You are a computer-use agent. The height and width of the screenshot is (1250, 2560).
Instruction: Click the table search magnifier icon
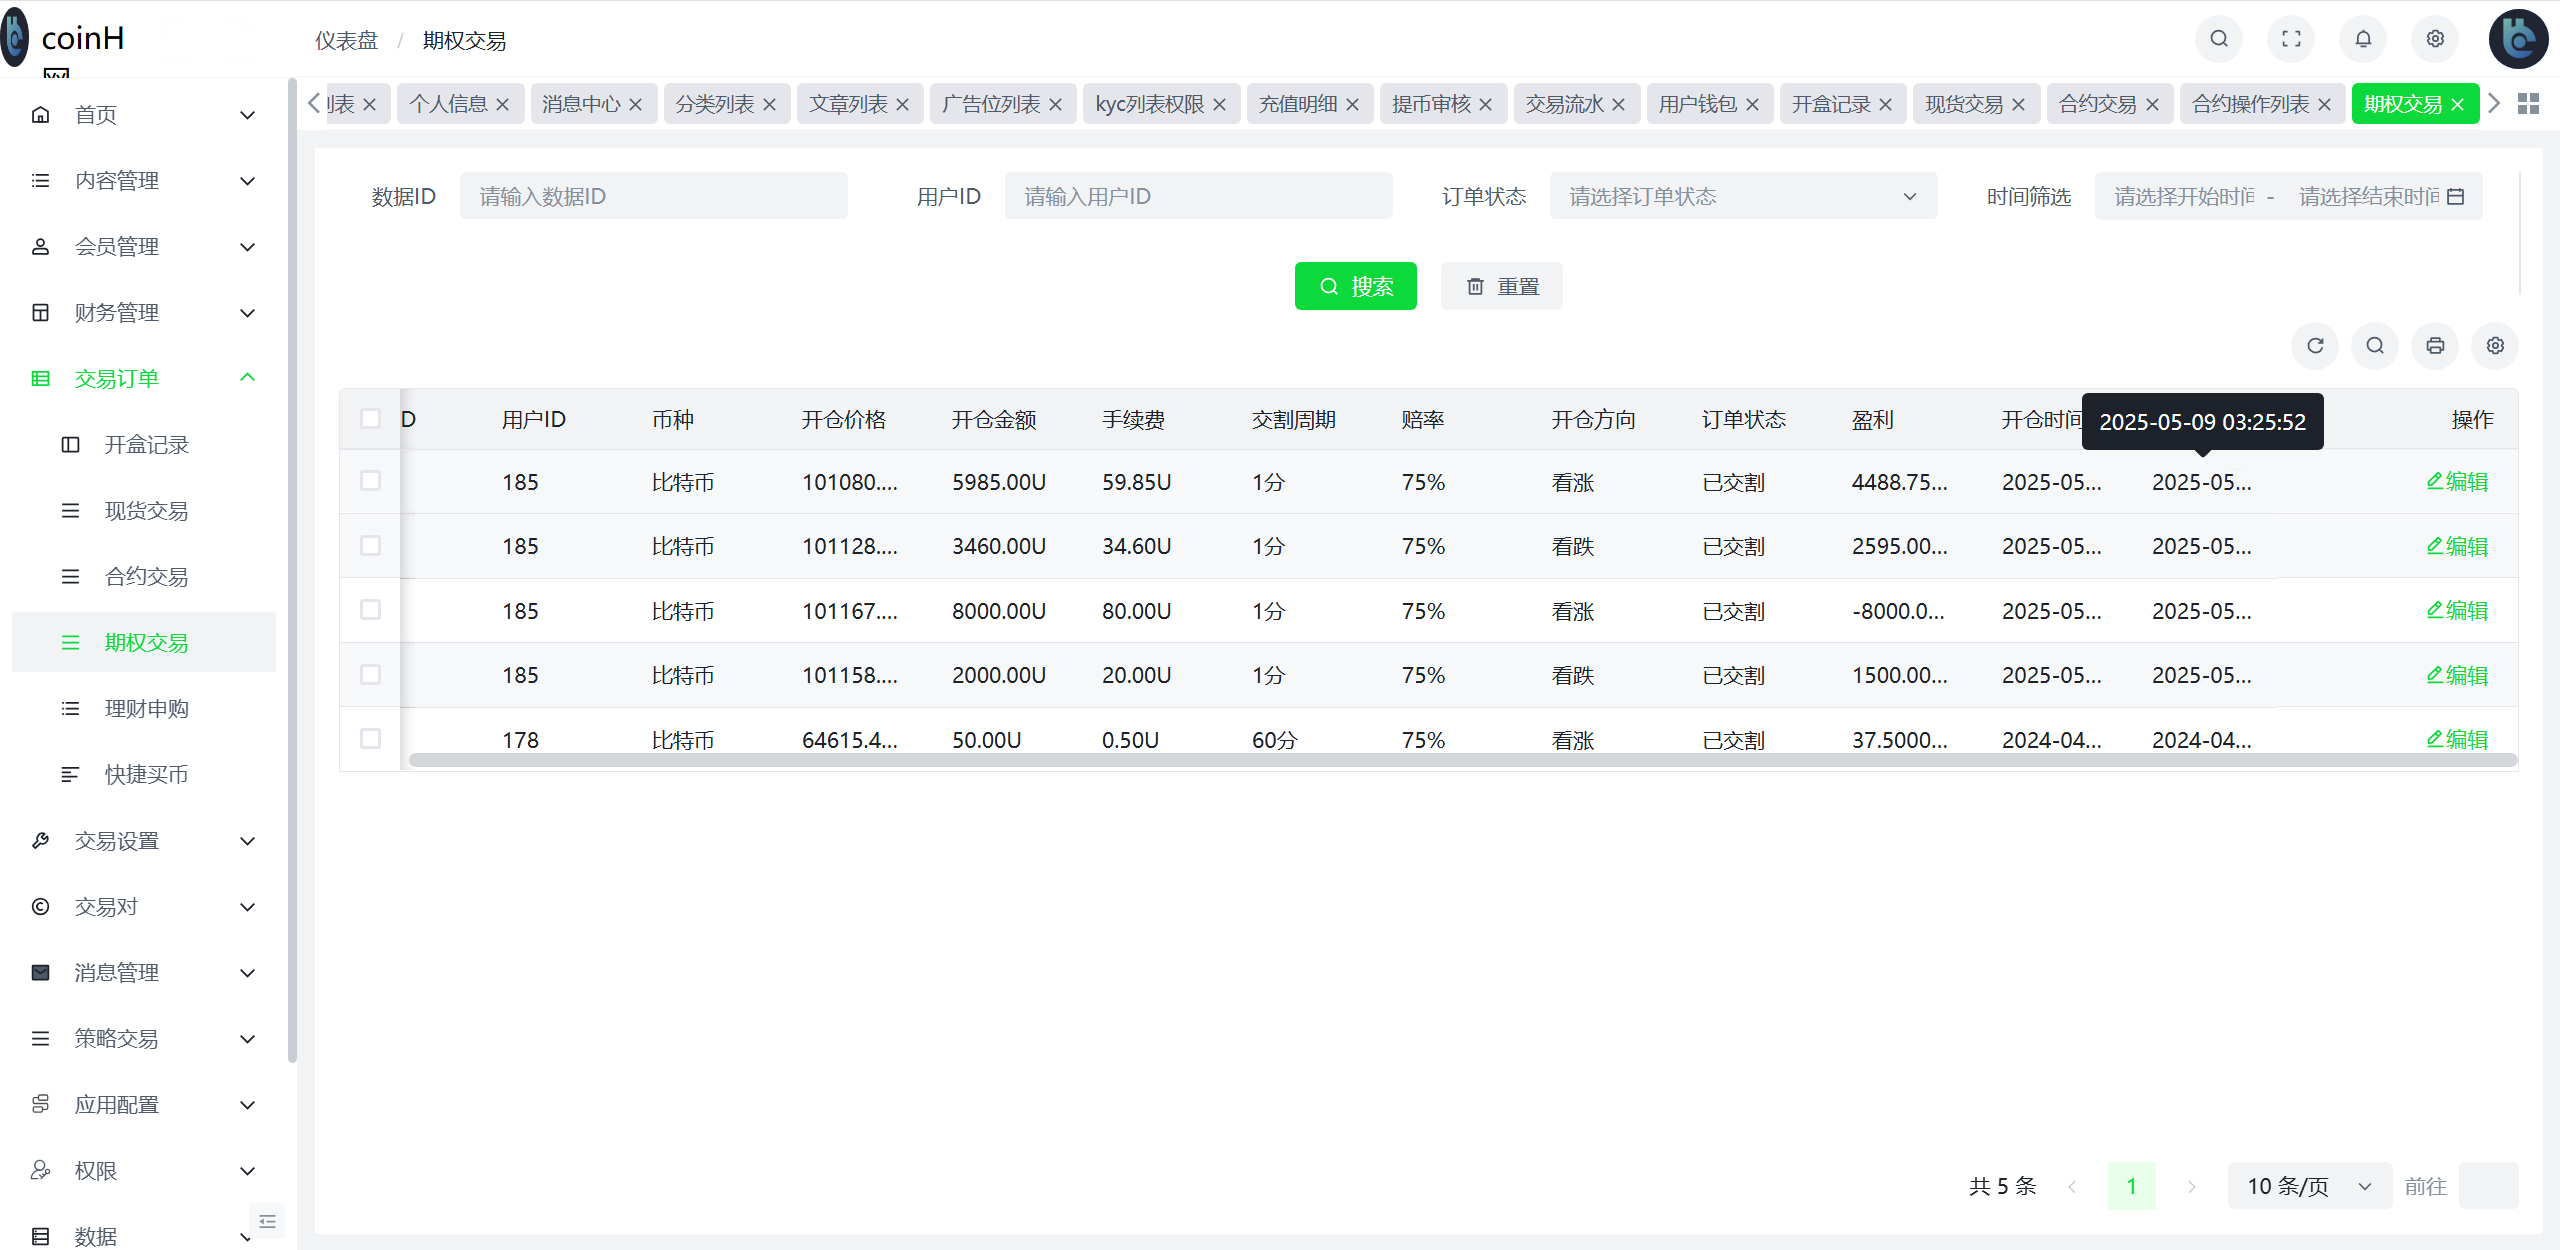coord(2375,345)
